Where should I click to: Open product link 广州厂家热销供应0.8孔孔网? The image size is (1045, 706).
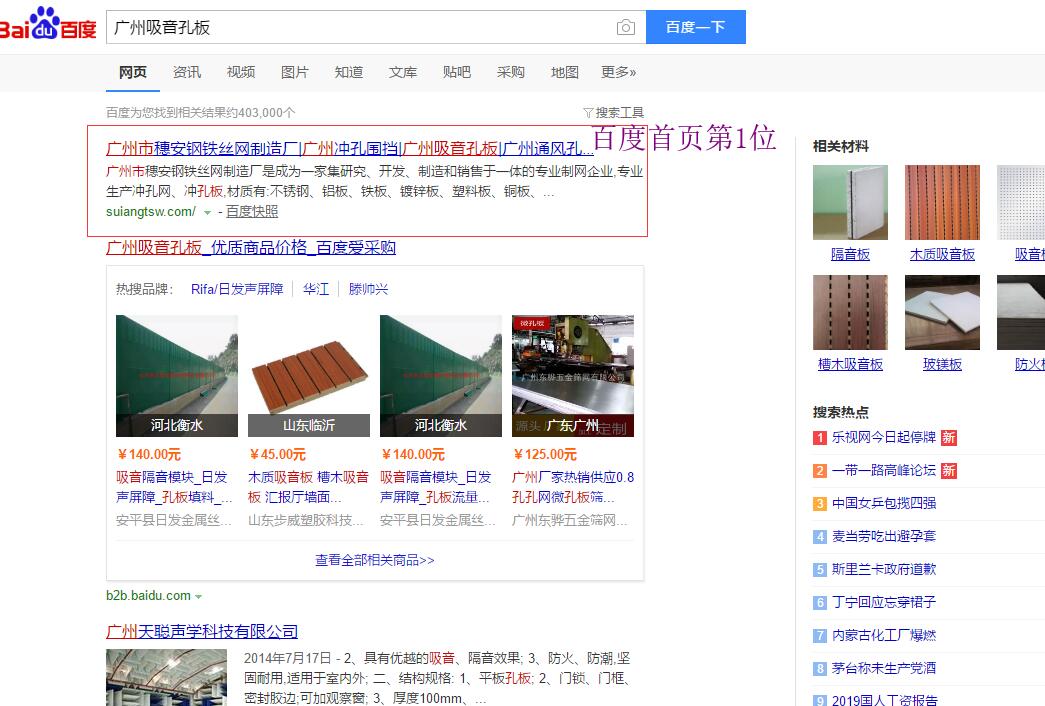(x=572, y=487)
